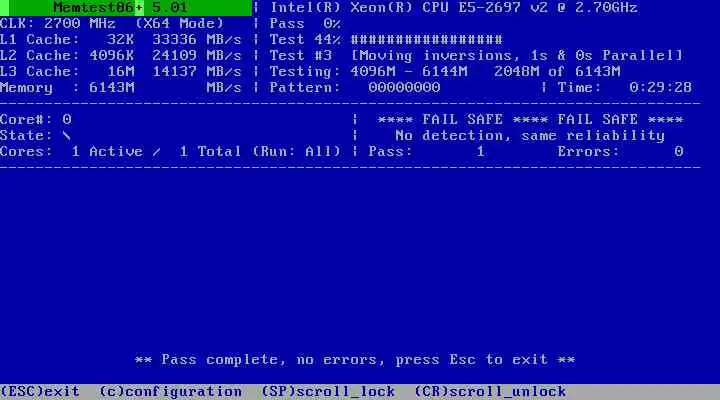Image resolution: width=720 pixels, height=400 pixels.
Task: Click the Test 44% hash progress bar
Action: click(427, 39)
